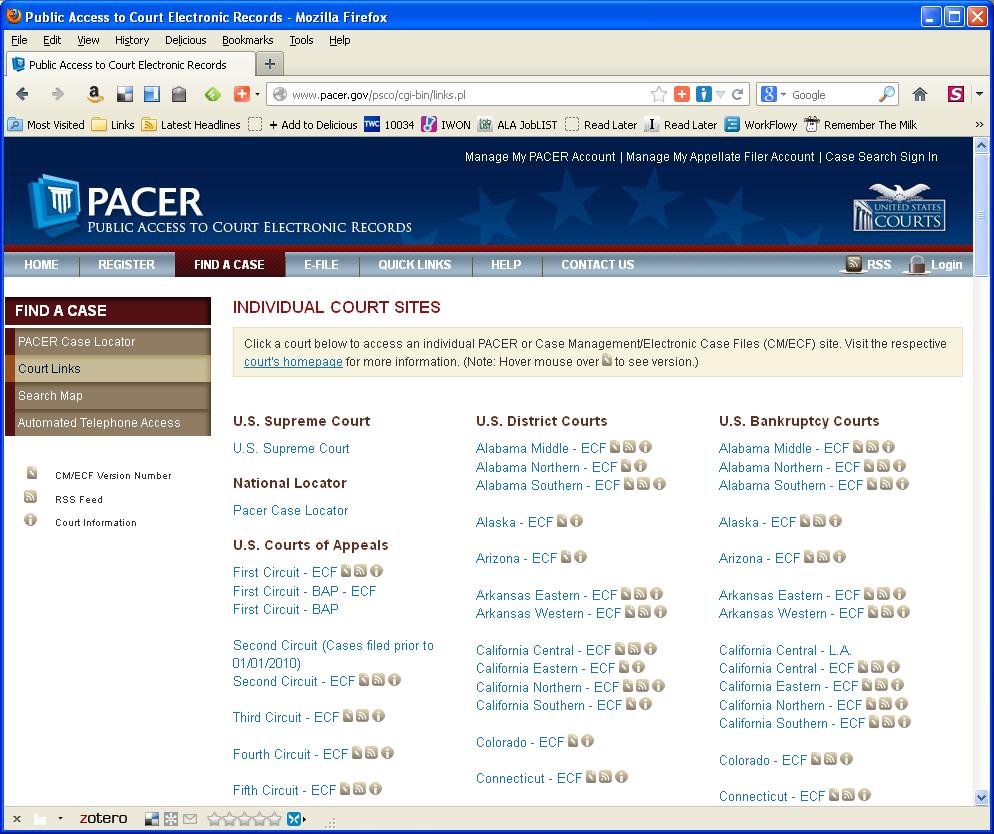Click RSS icon for Second Circuit ECF
This screenshot has height=834, width=994.
click(x=378, y=680)
